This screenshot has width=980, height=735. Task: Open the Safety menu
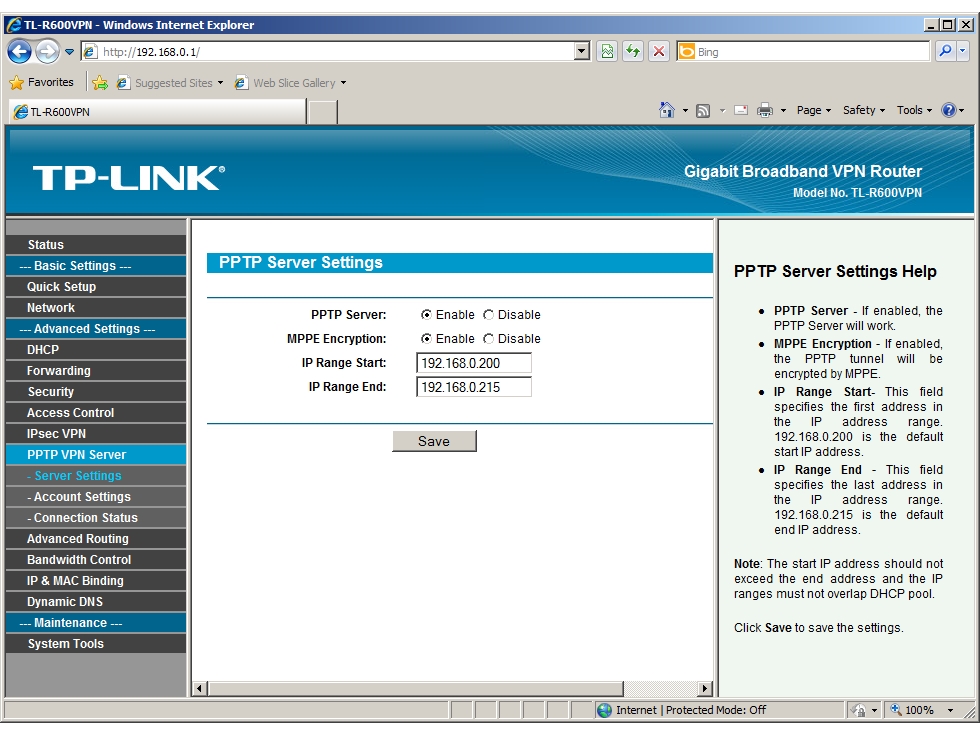(864, 111)
